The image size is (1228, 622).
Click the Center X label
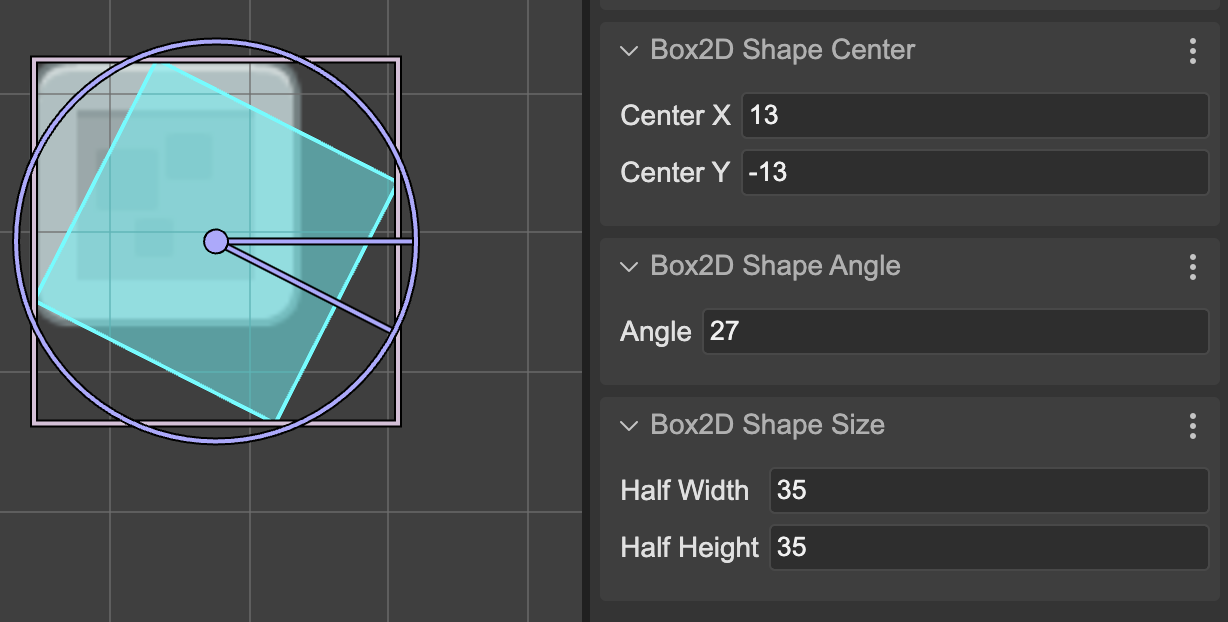[675, 115]
